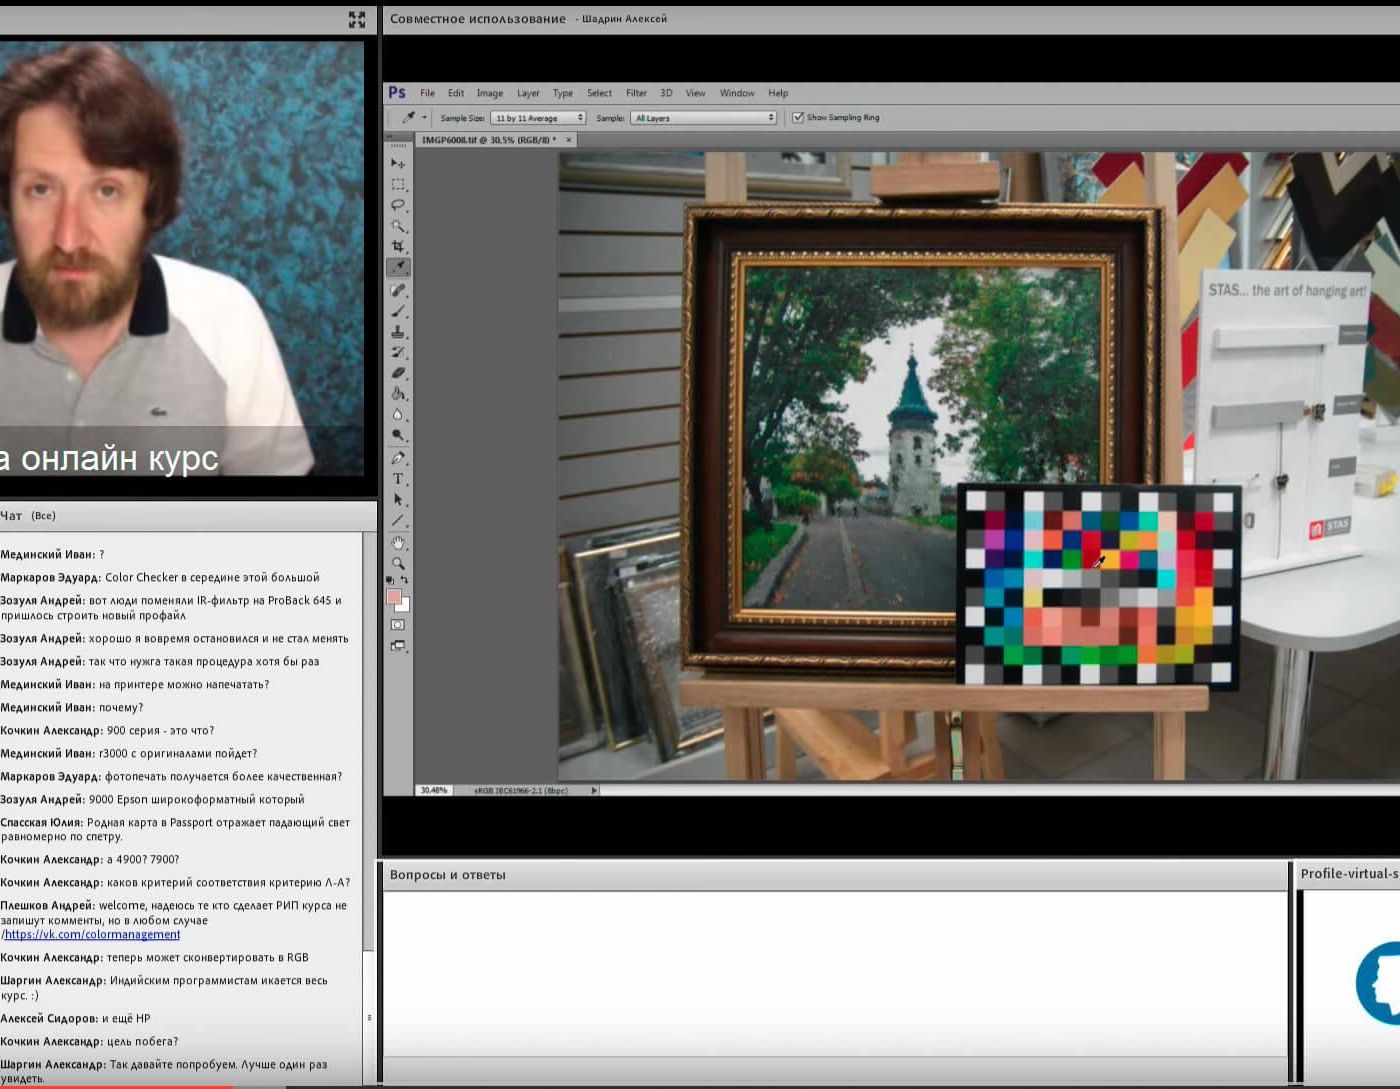Viewport: 1400px width, 1089px height.
Task: Open the Layer menu
Action: point(528,93)
